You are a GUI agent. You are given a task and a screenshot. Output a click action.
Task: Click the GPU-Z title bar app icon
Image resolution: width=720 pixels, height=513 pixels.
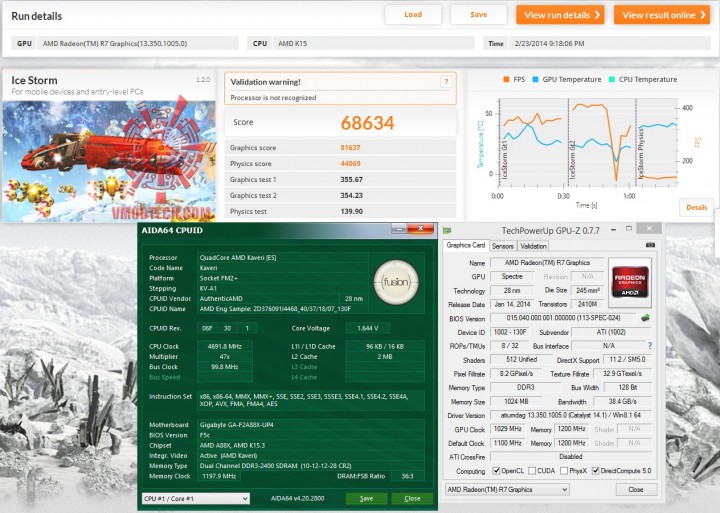pos(447,230)
